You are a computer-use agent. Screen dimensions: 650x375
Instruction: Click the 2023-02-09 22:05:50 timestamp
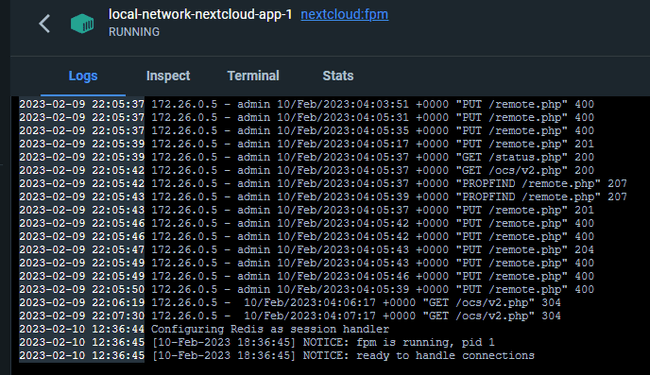tap(82, 289)
